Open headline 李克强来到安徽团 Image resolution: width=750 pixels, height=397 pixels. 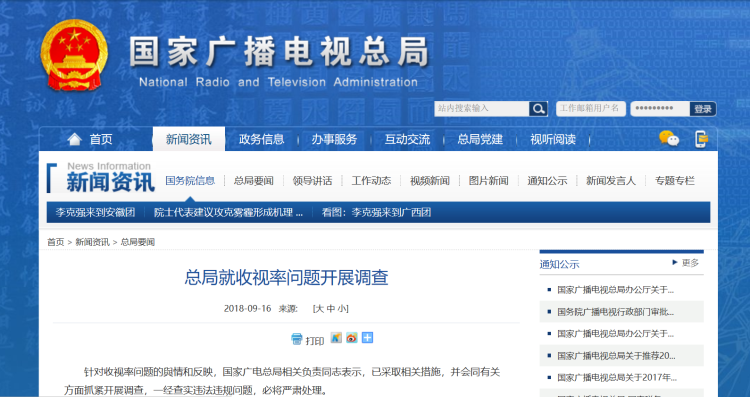tap(95, 212)
